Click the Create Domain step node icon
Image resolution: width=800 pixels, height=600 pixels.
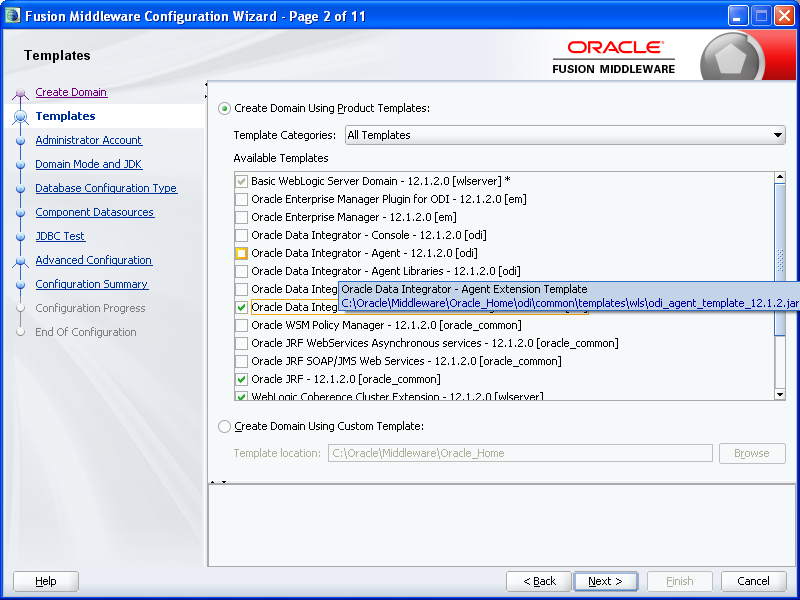tap(20, 94)
